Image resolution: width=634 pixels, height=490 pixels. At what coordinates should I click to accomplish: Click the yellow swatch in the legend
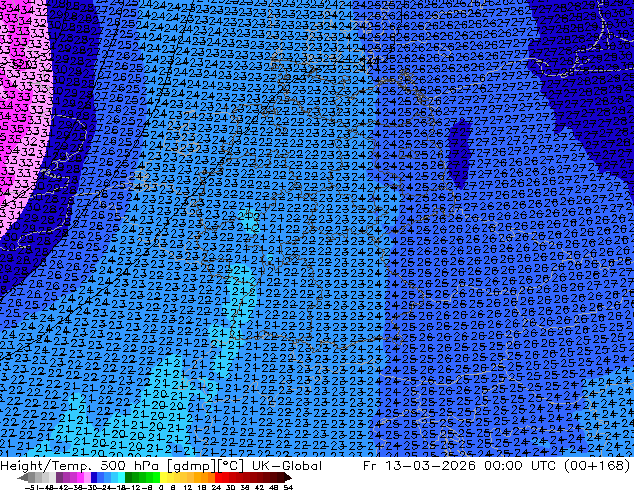(x=163, y=477)
